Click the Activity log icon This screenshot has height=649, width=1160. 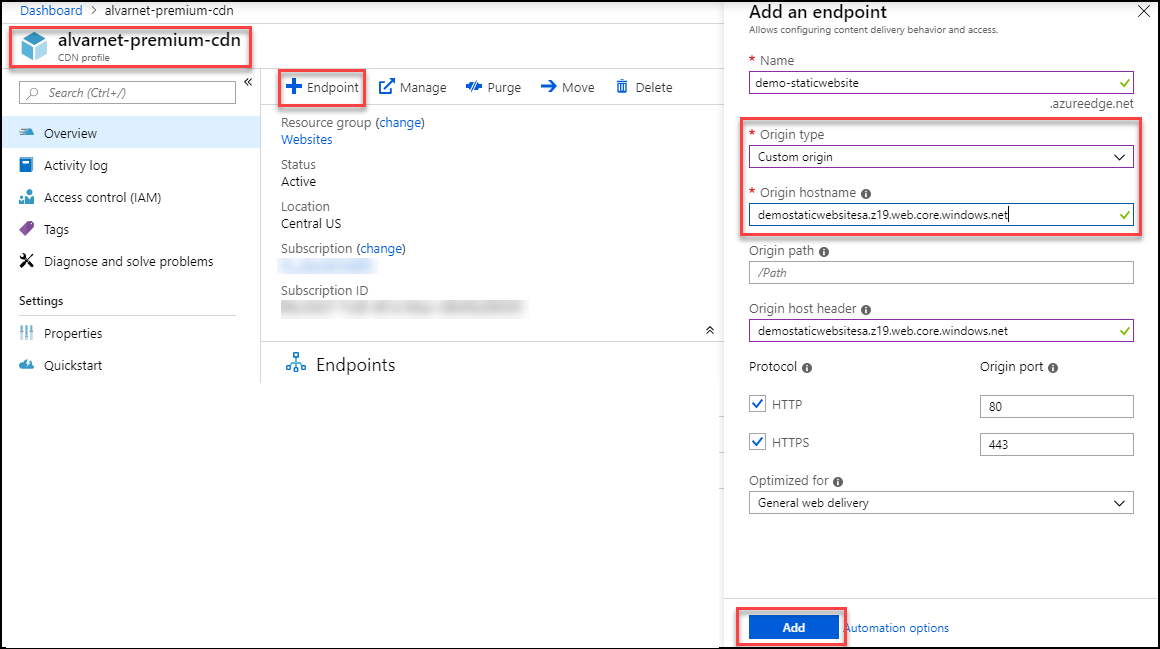coord(27,164)
